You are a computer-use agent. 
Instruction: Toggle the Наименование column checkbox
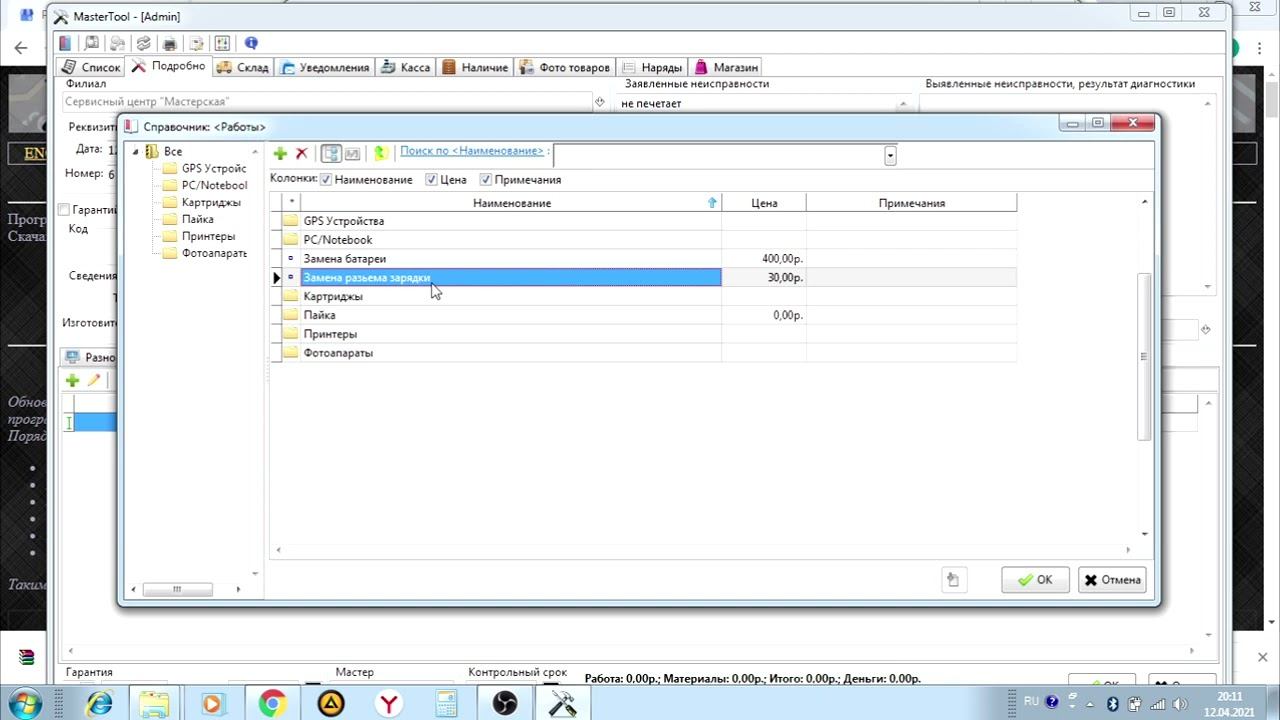(326, 180)
